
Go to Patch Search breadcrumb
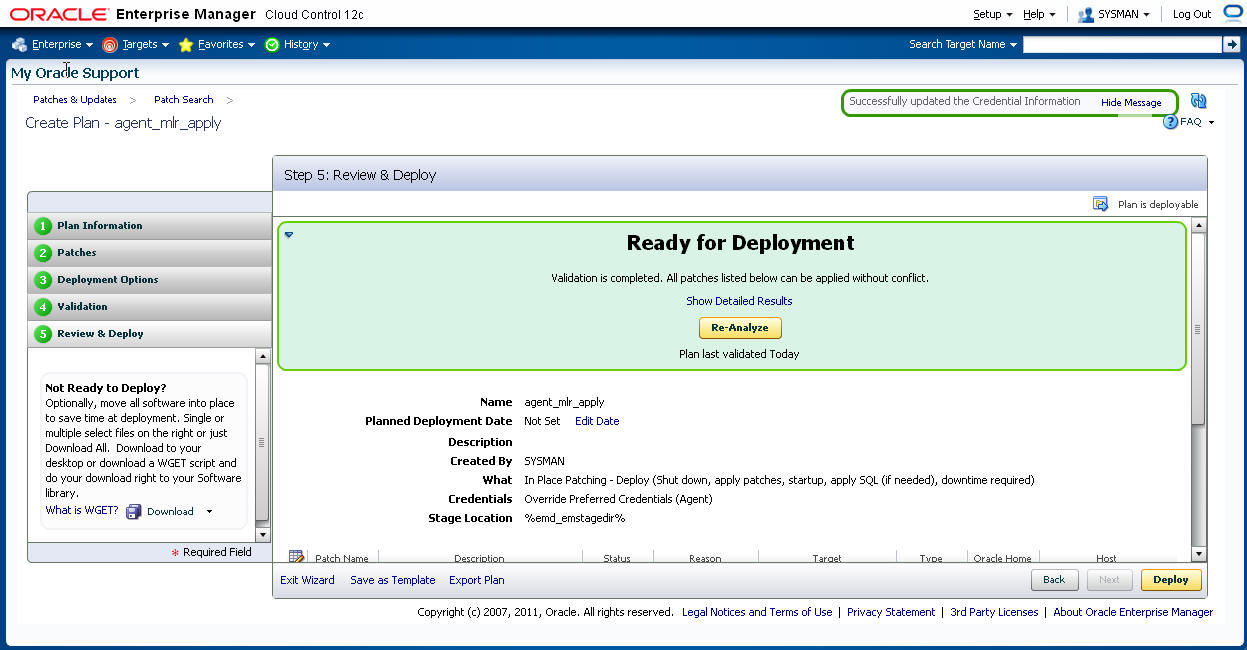click(184, 100)
